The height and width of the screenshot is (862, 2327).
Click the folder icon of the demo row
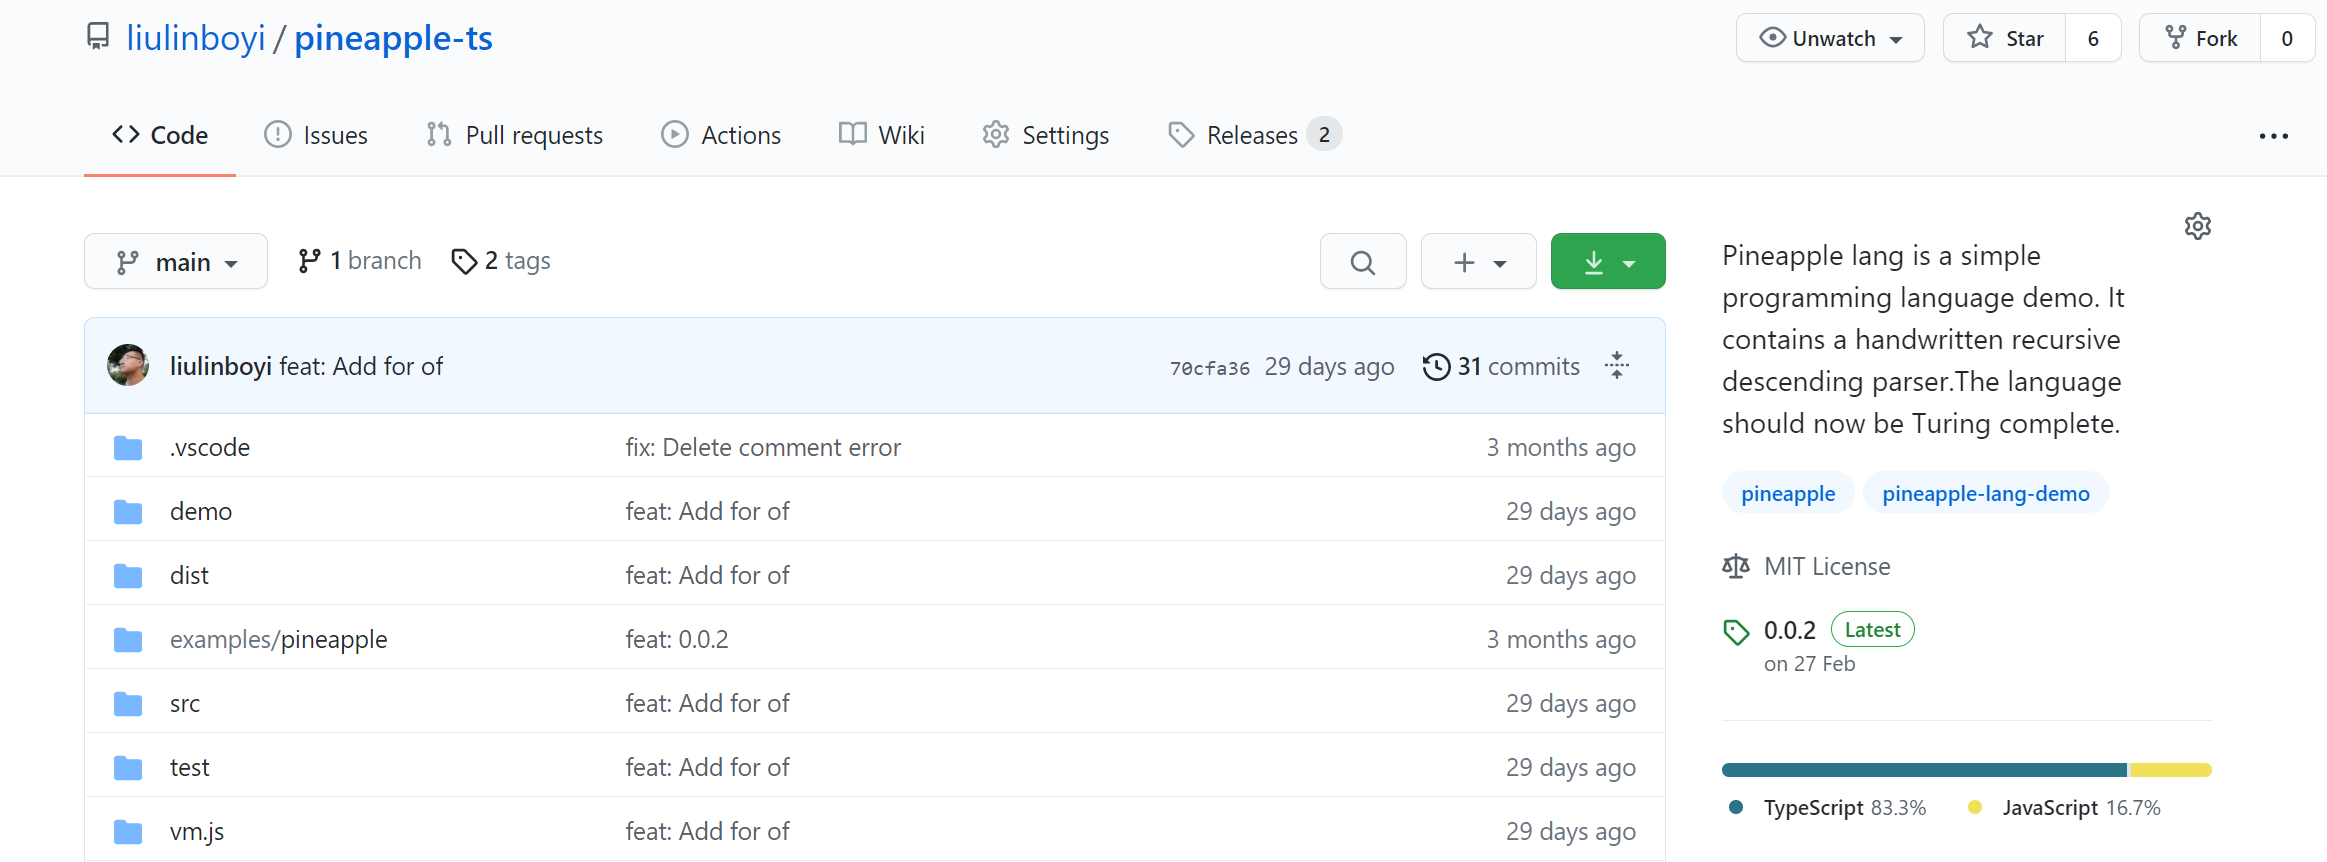(x=128, y=512)
